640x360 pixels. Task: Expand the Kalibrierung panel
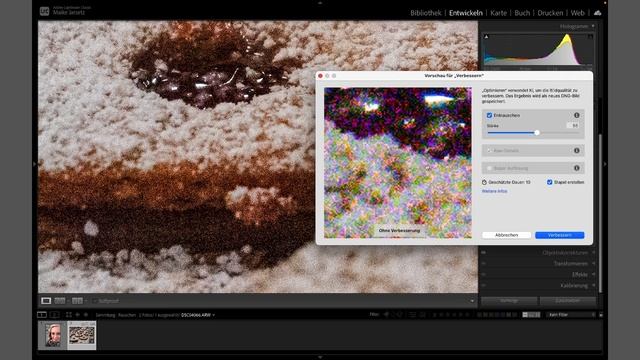pyautogui.click(x=593, y=286)
